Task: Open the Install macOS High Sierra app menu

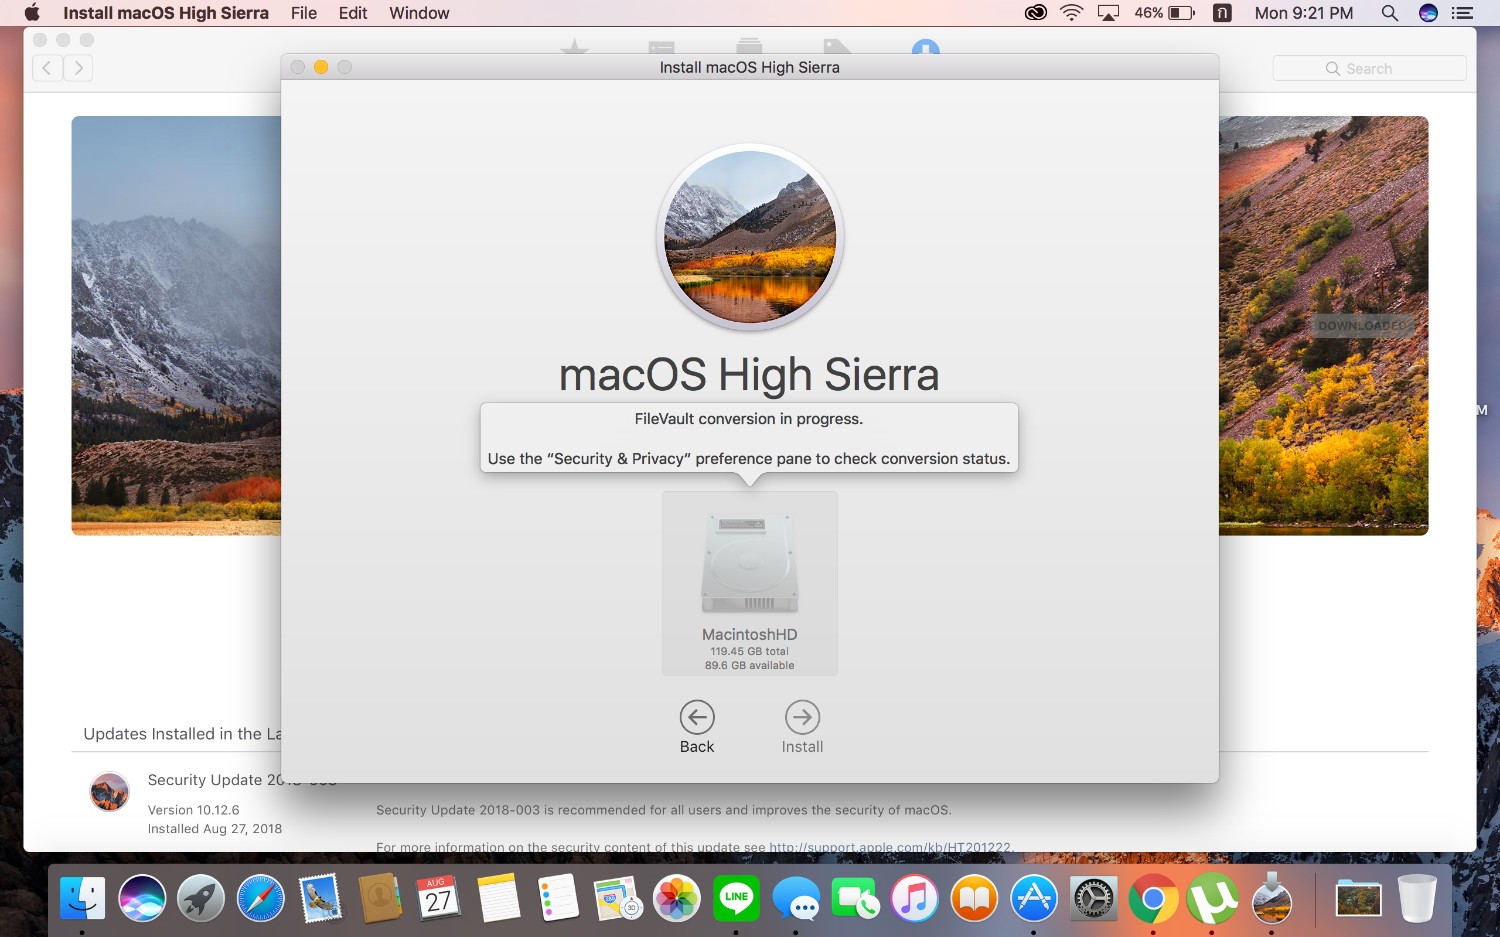Action: (x=166, y=13)
